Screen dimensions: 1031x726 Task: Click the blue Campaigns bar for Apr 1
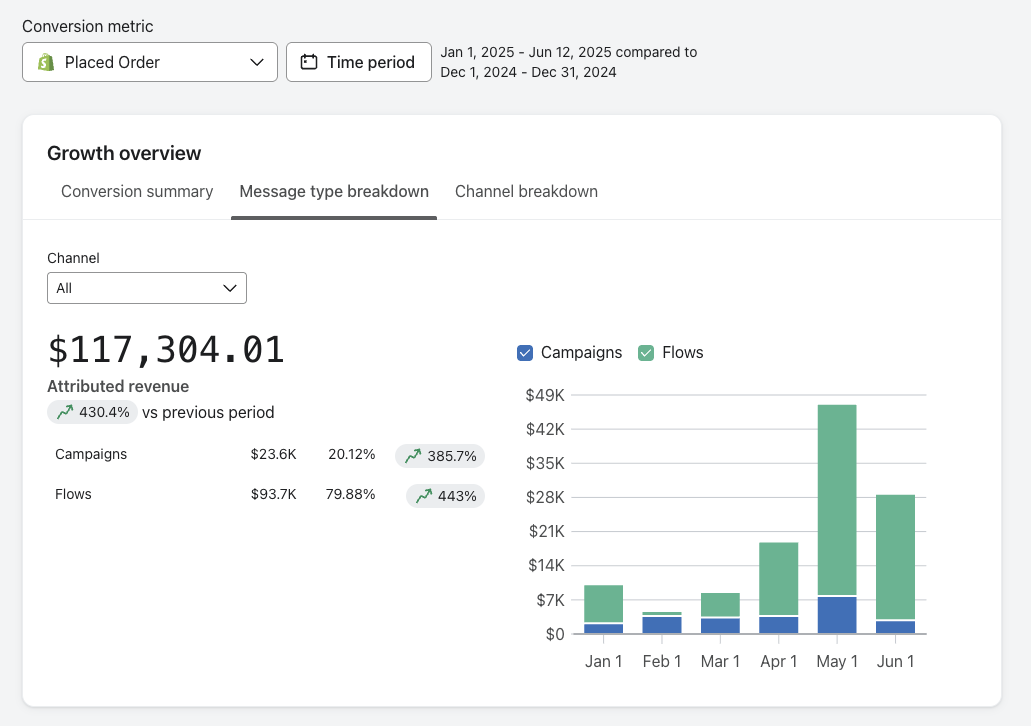pyautogui.click(x=779, y=625)
